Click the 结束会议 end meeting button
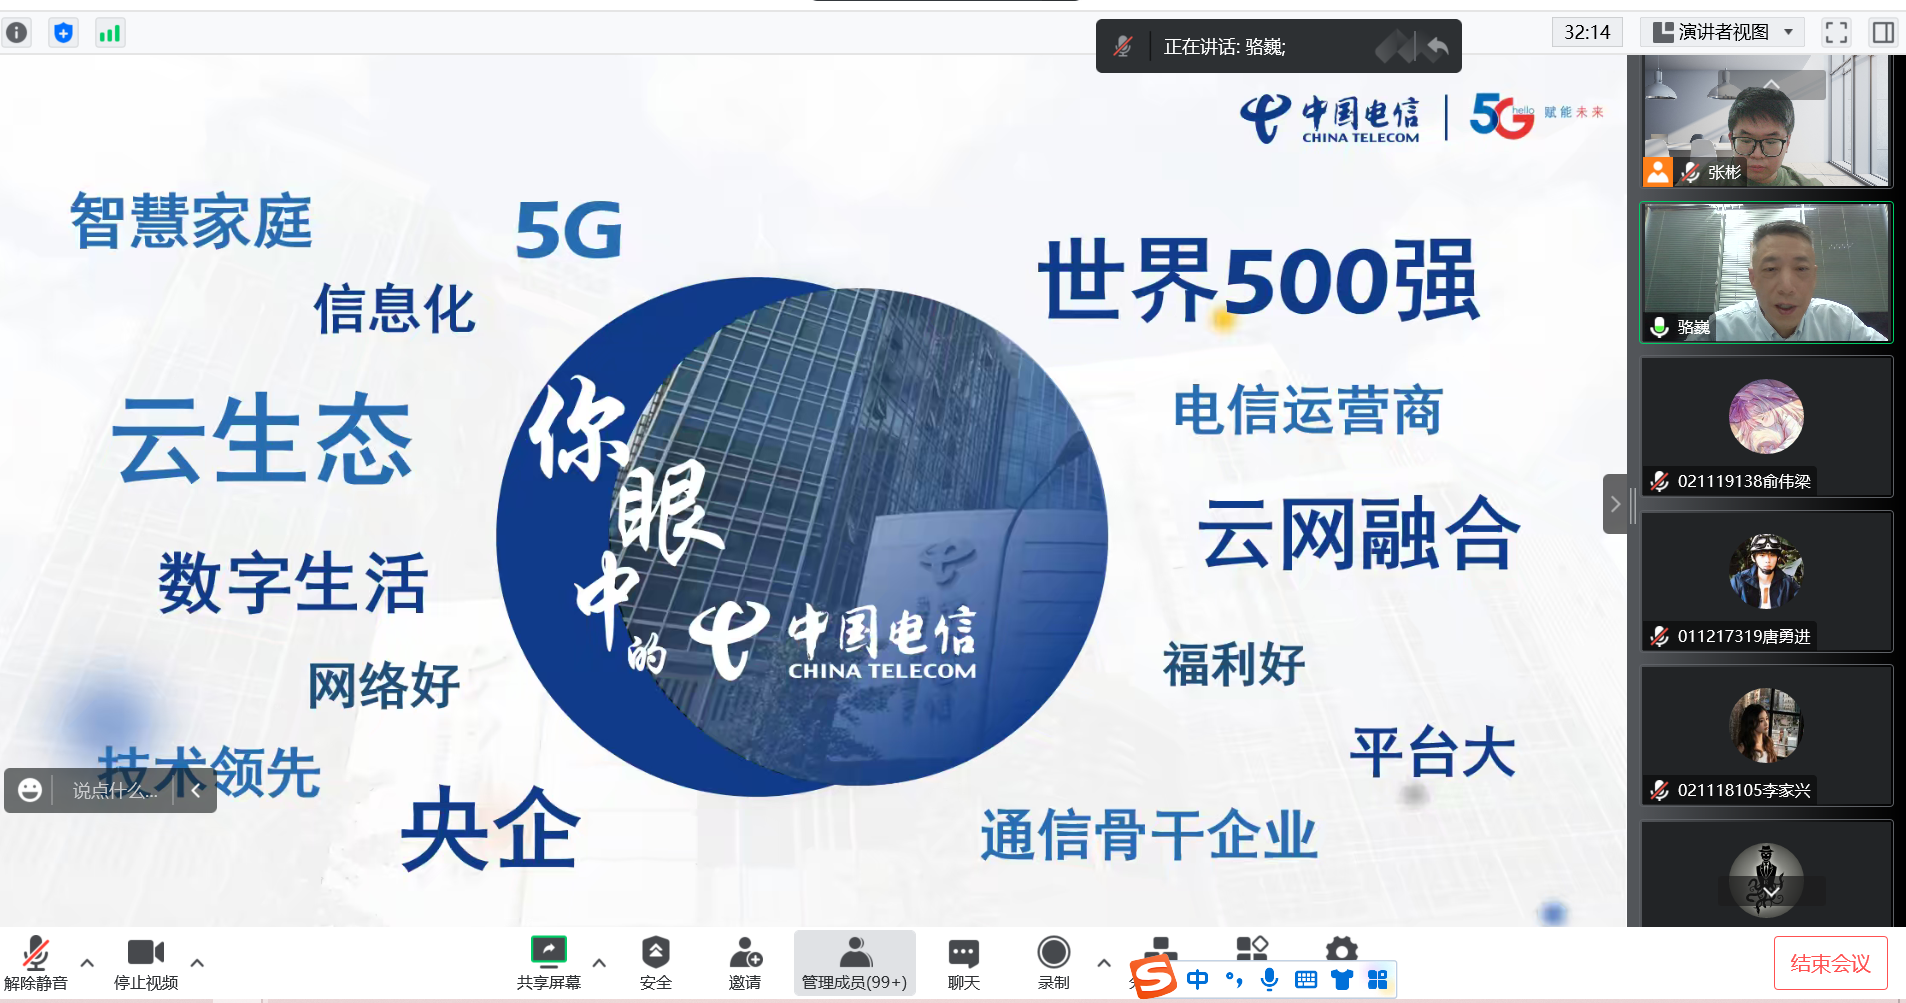The height and width of the screenshot is (1003, 1906). (x=1831, y=963)
